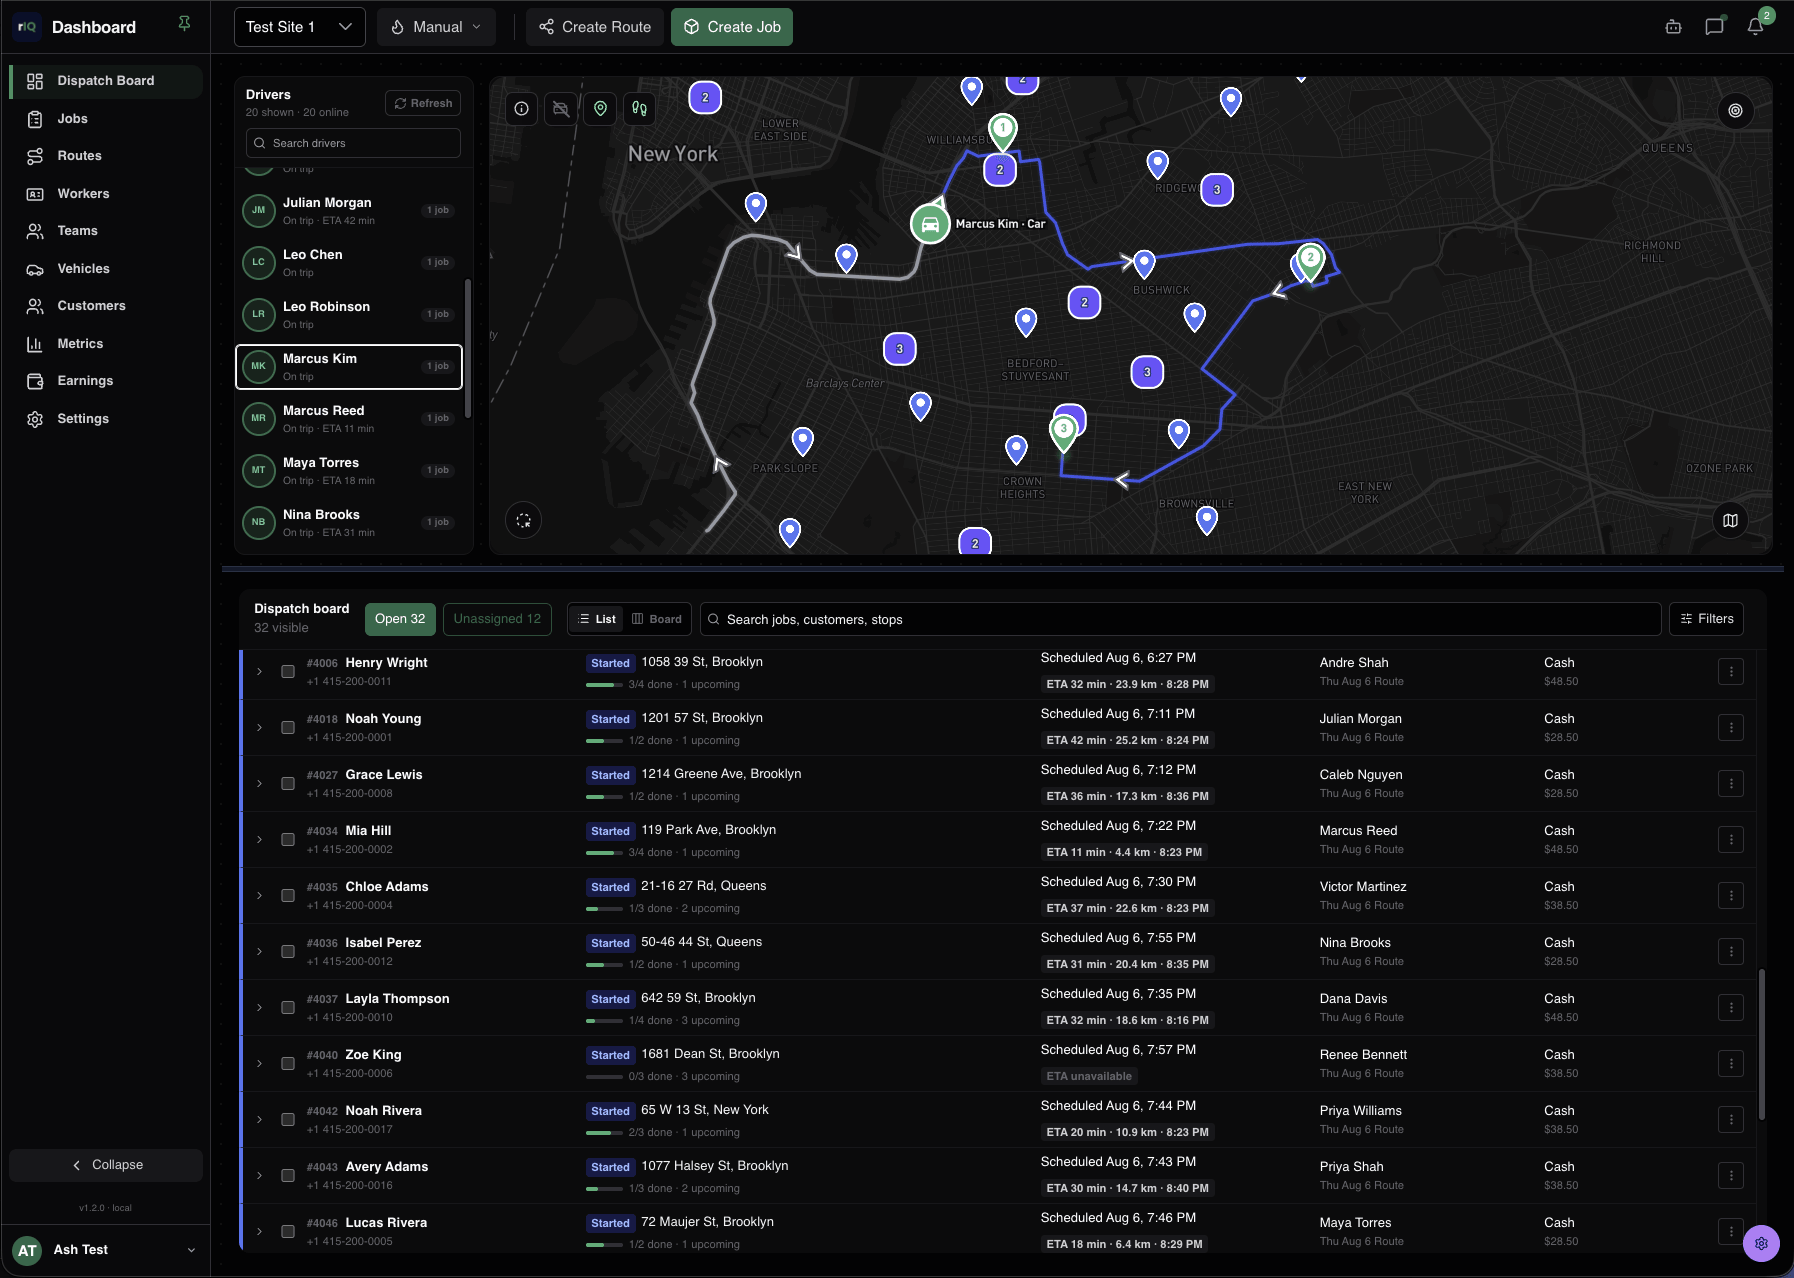Viewport: 1794px width, 1278px height.
Task: Open the notifications bell
Action: (1755, 27)
